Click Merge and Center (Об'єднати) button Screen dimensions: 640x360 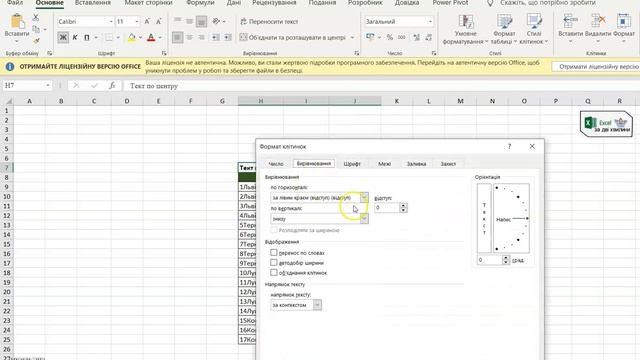click(x=292, y=38)
